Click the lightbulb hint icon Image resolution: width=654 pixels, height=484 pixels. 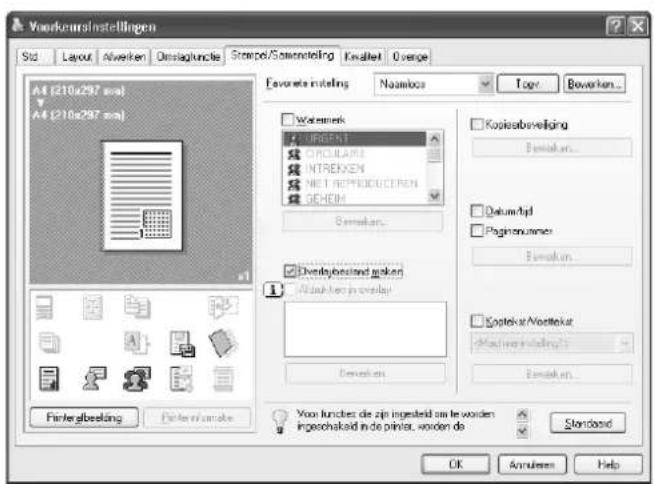click(x=280, y=421)
